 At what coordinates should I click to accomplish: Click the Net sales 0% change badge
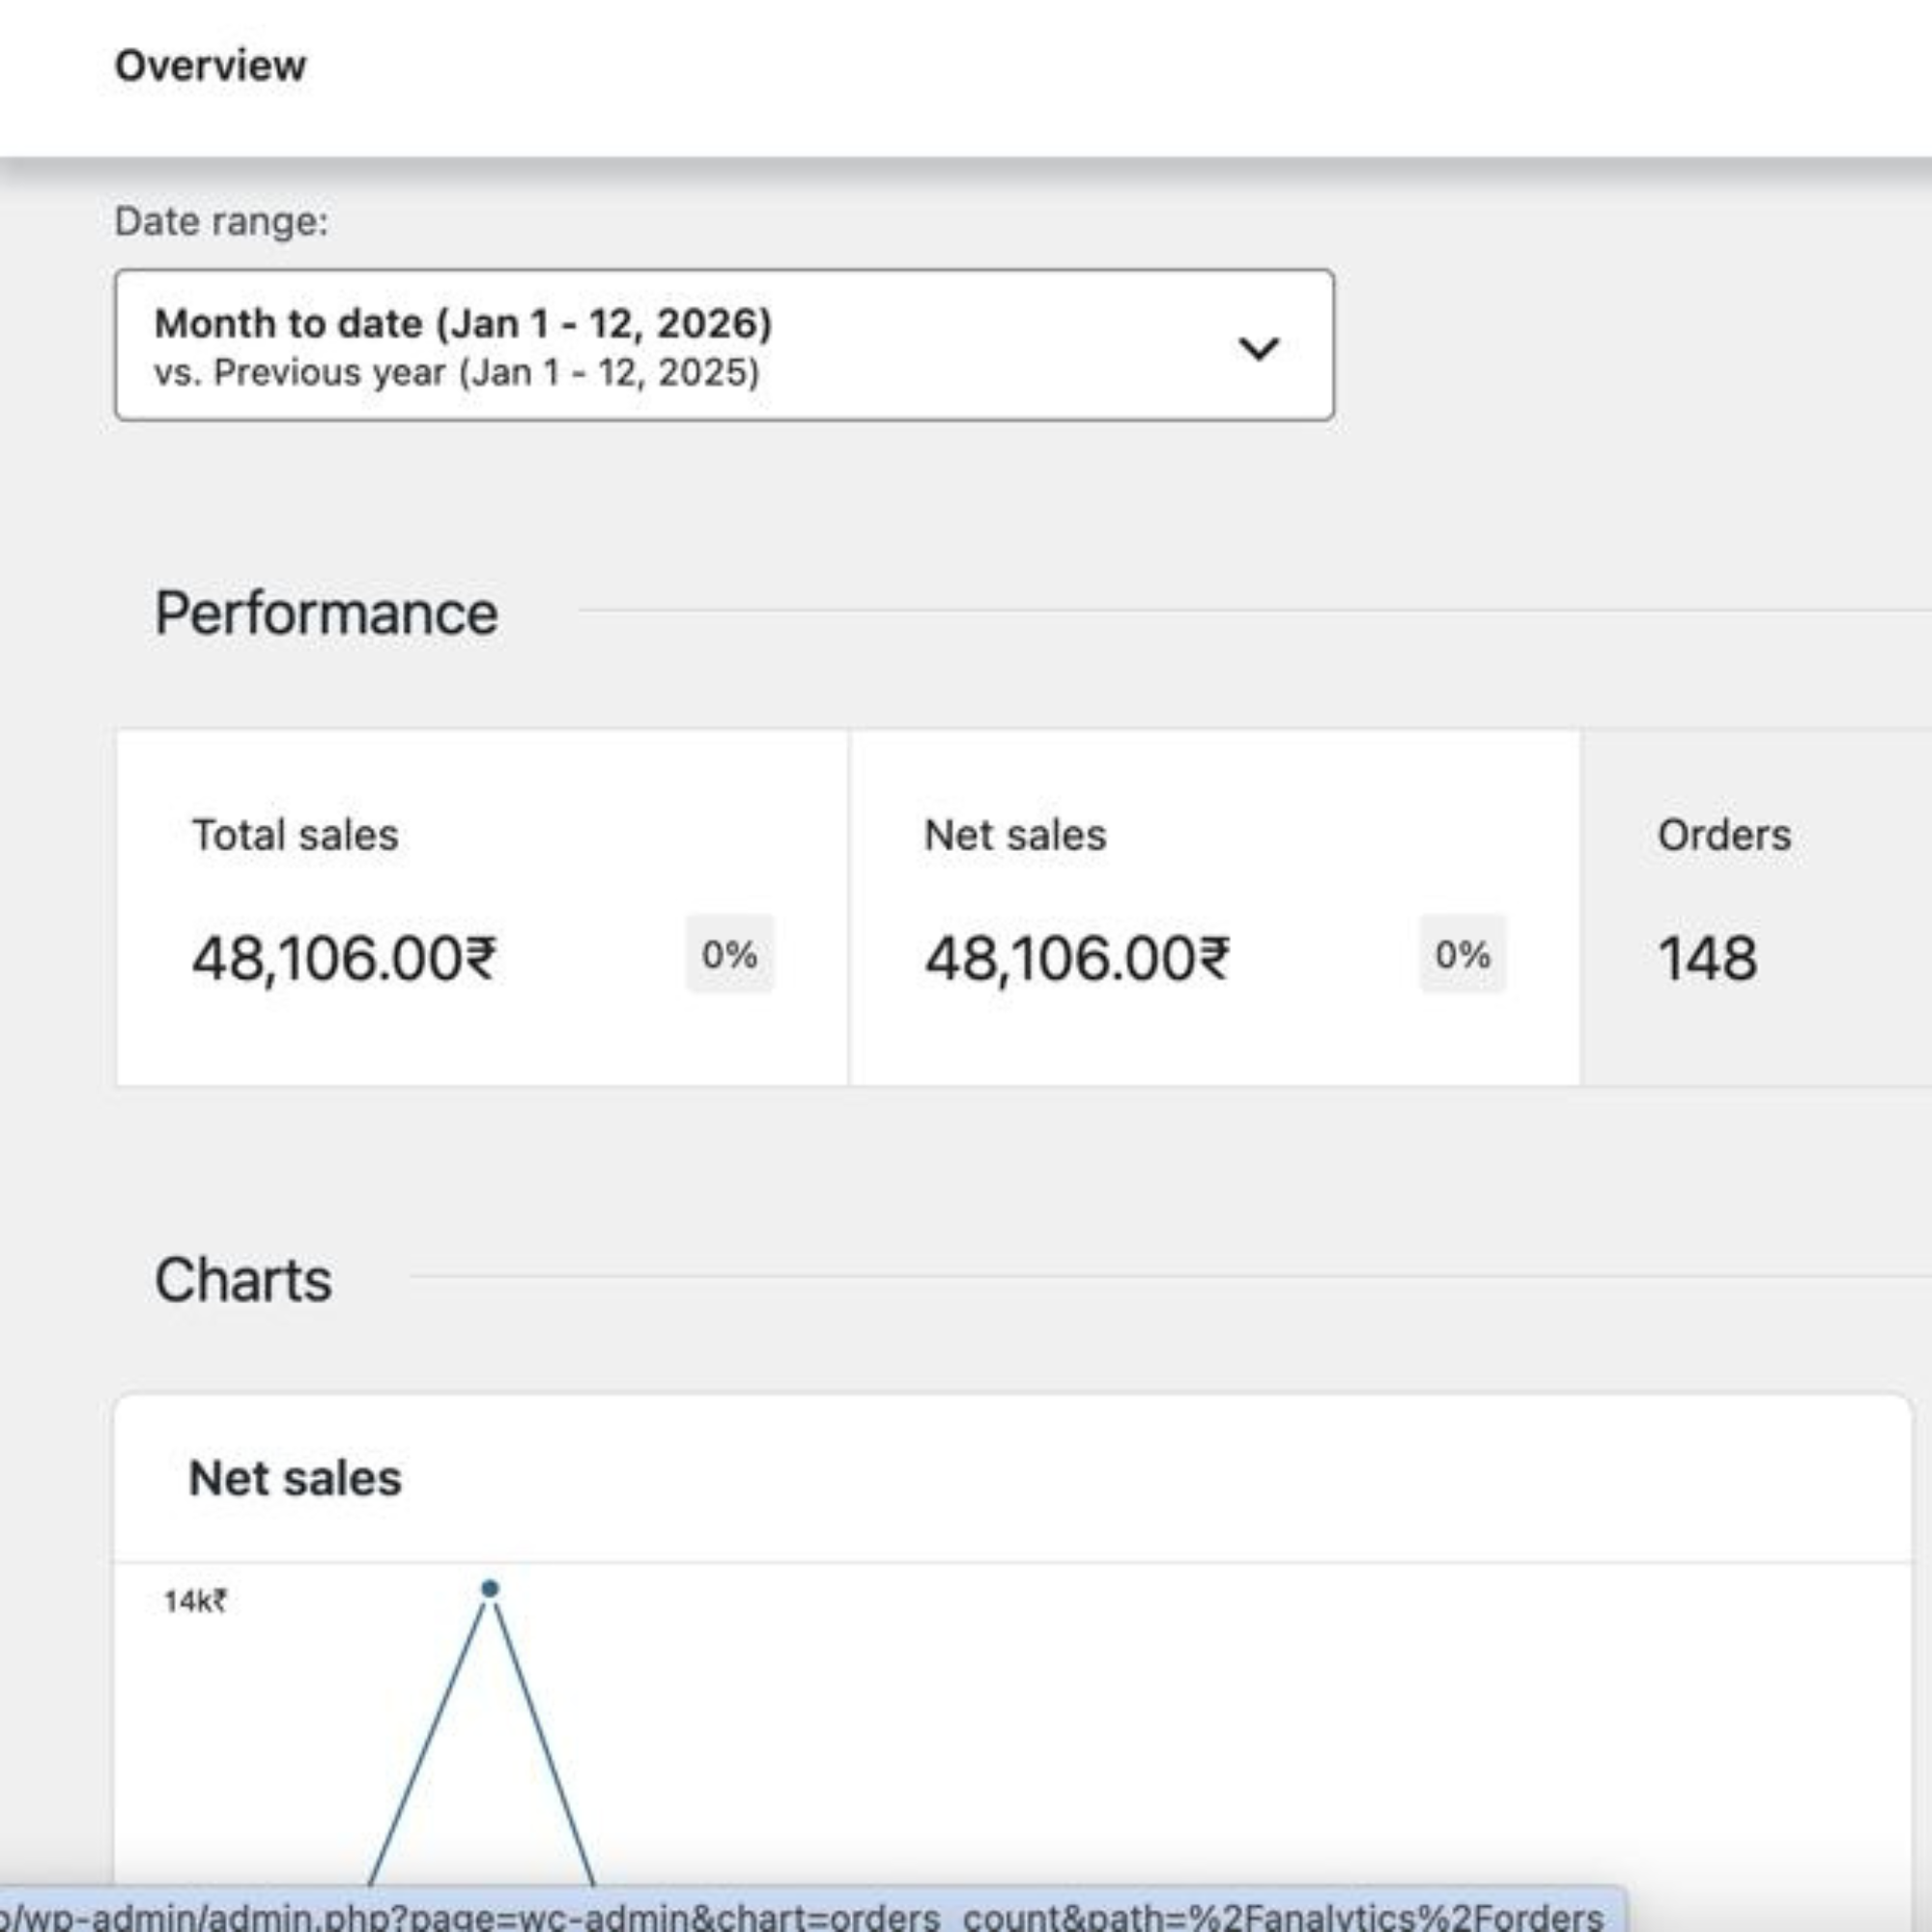[x=1462, y=954]
